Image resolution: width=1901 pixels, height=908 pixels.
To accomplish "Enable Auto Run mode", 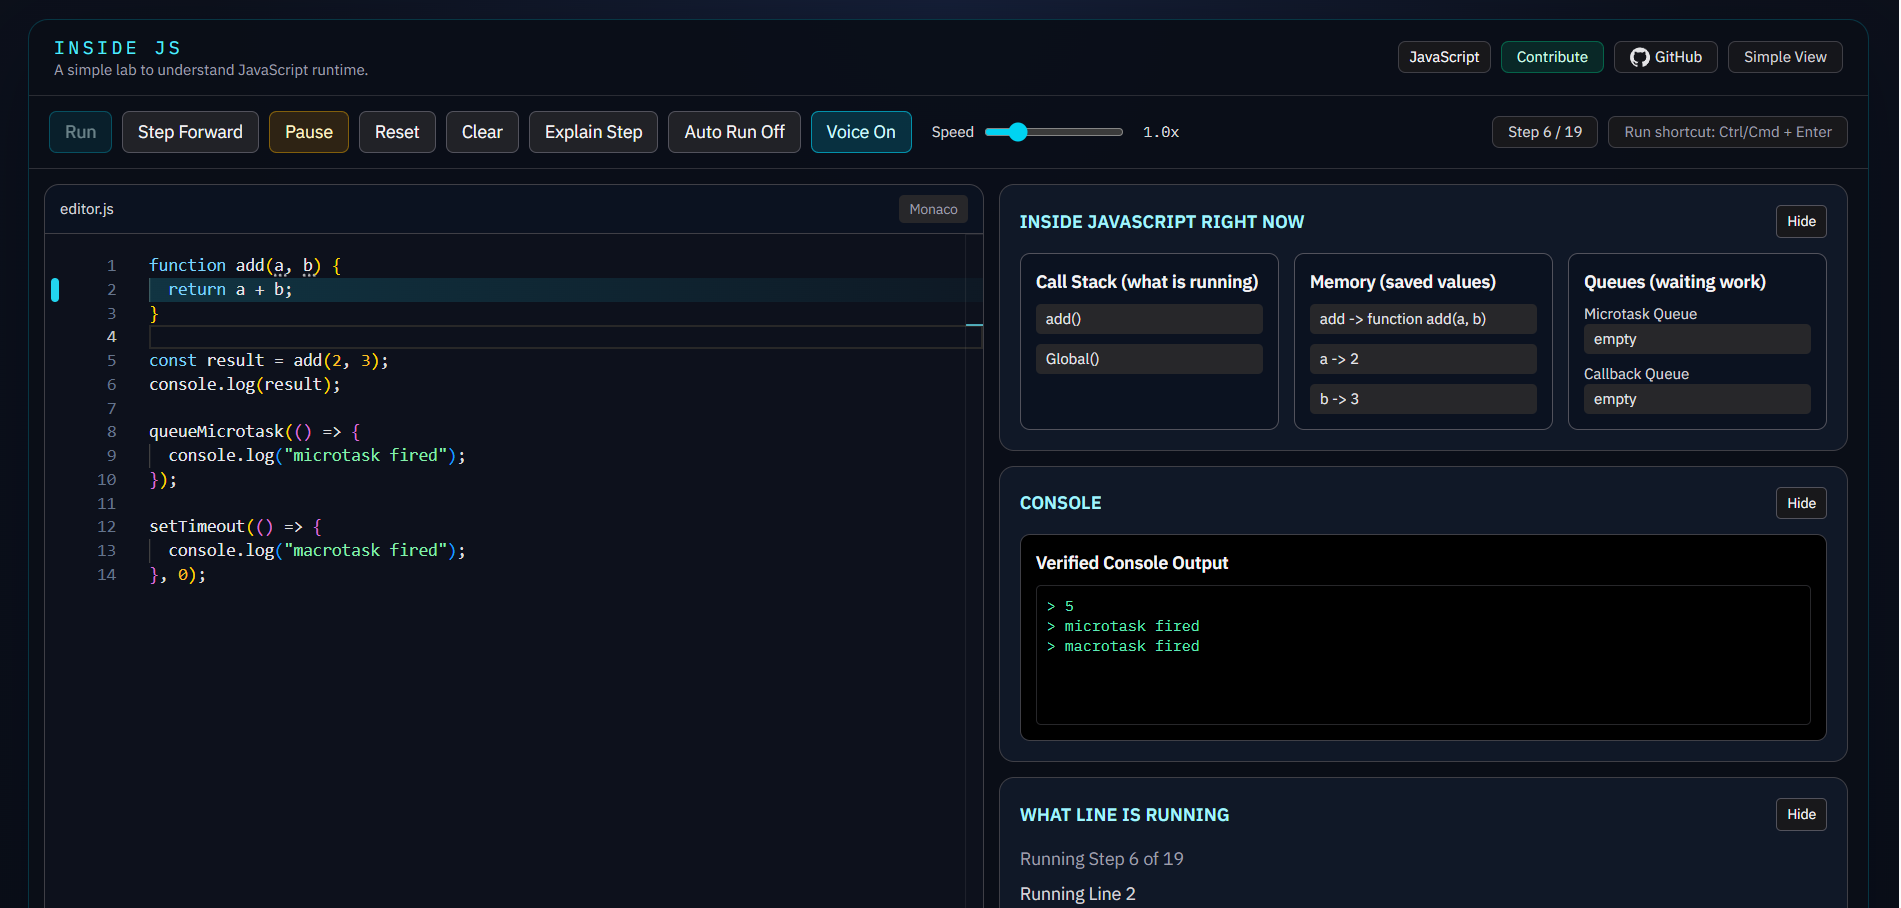I will pyautogui.click(x=734, y=131).
